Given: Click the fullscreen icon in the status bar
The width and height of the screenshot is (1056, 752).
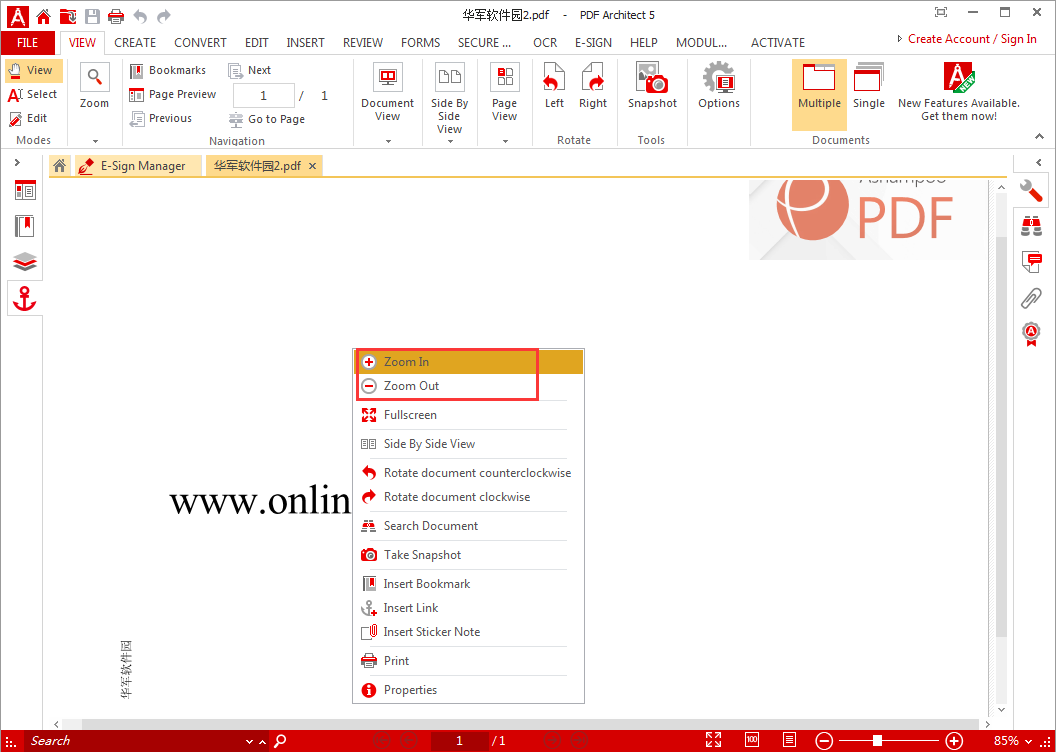Looking at the screenshot, I should pos(713,740).
